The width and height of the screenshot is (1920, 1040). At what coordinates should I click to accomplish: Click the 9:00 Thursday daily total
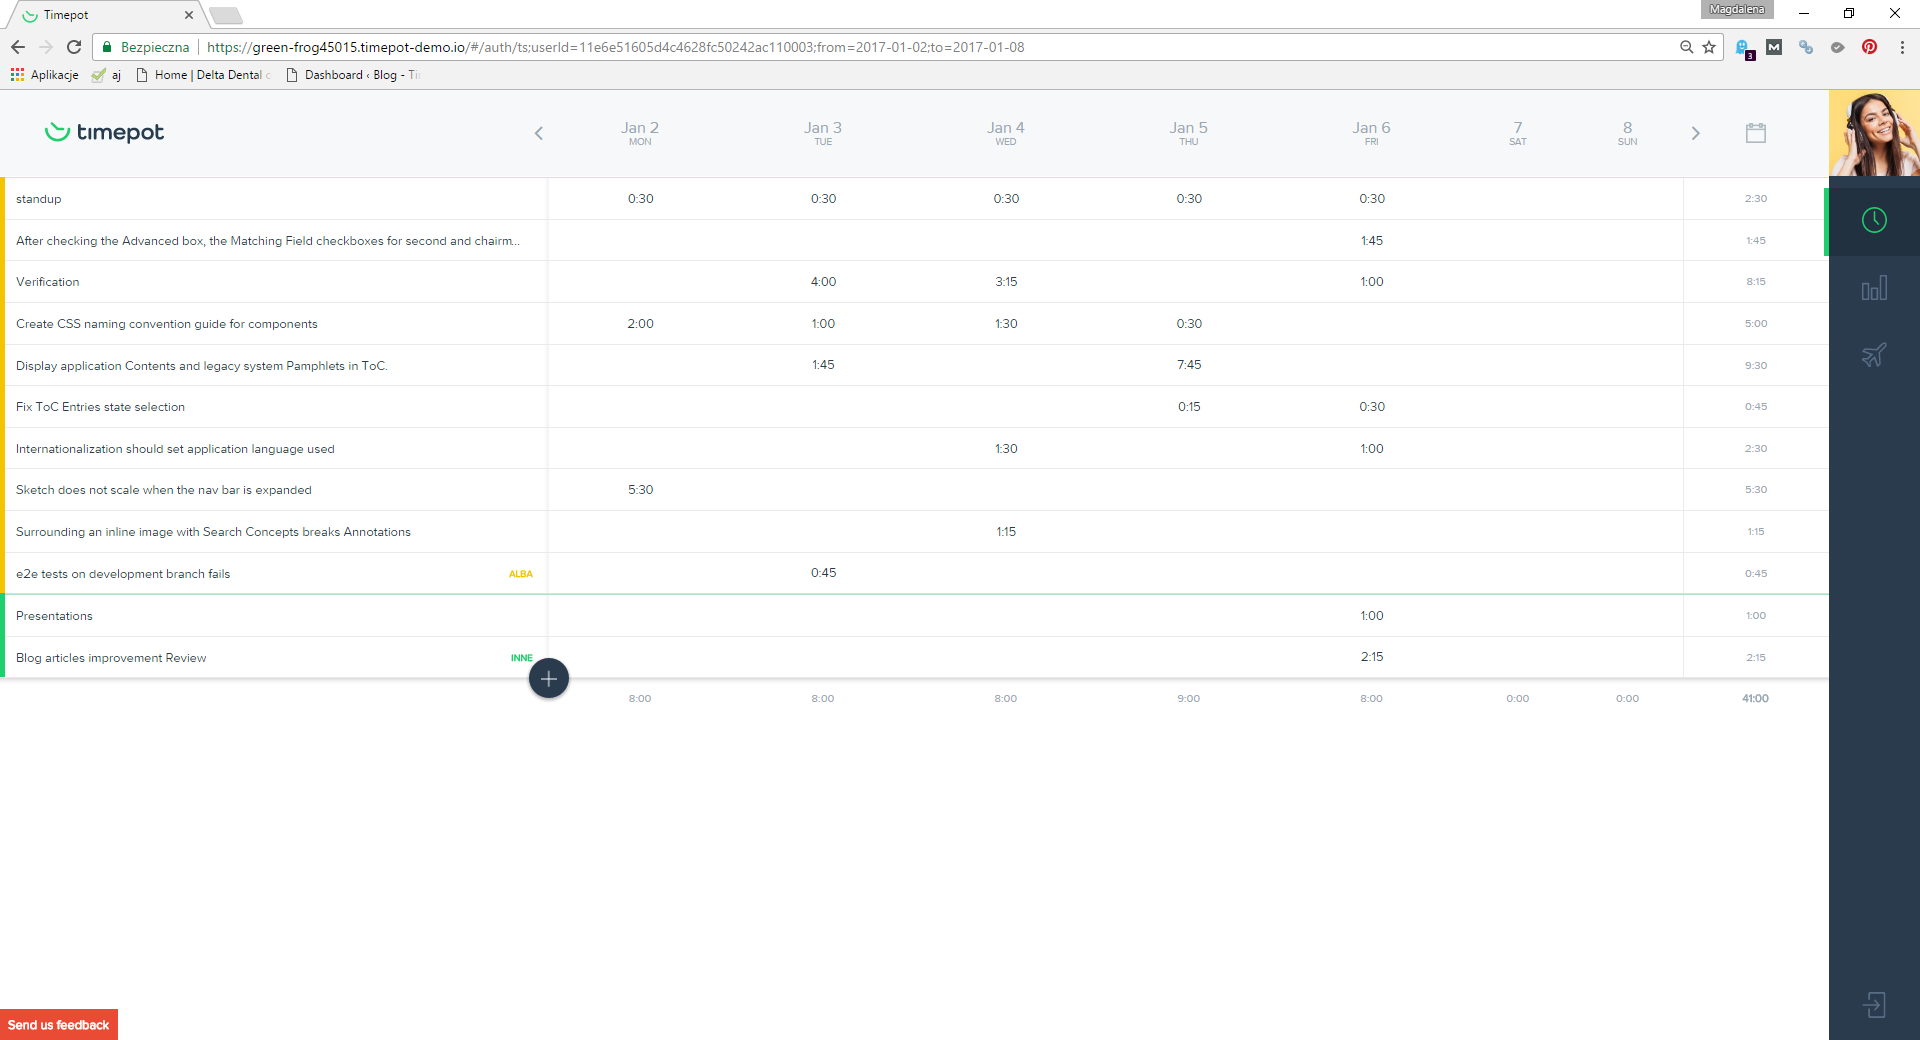1188,699
